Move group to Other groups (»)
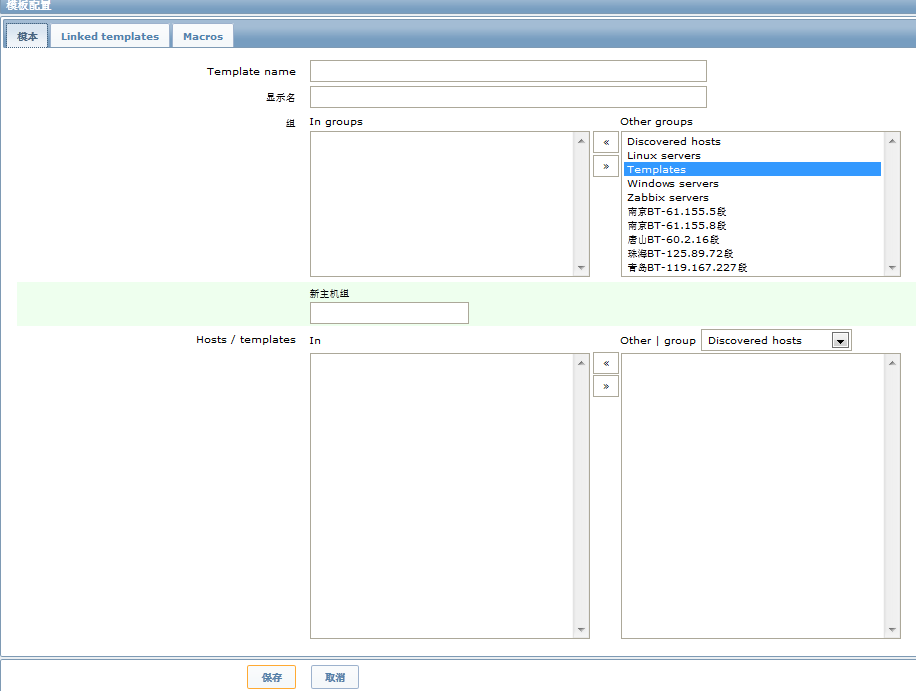This screenshot has width=916, height=691. pyautogui.click(x=606, y=166)
